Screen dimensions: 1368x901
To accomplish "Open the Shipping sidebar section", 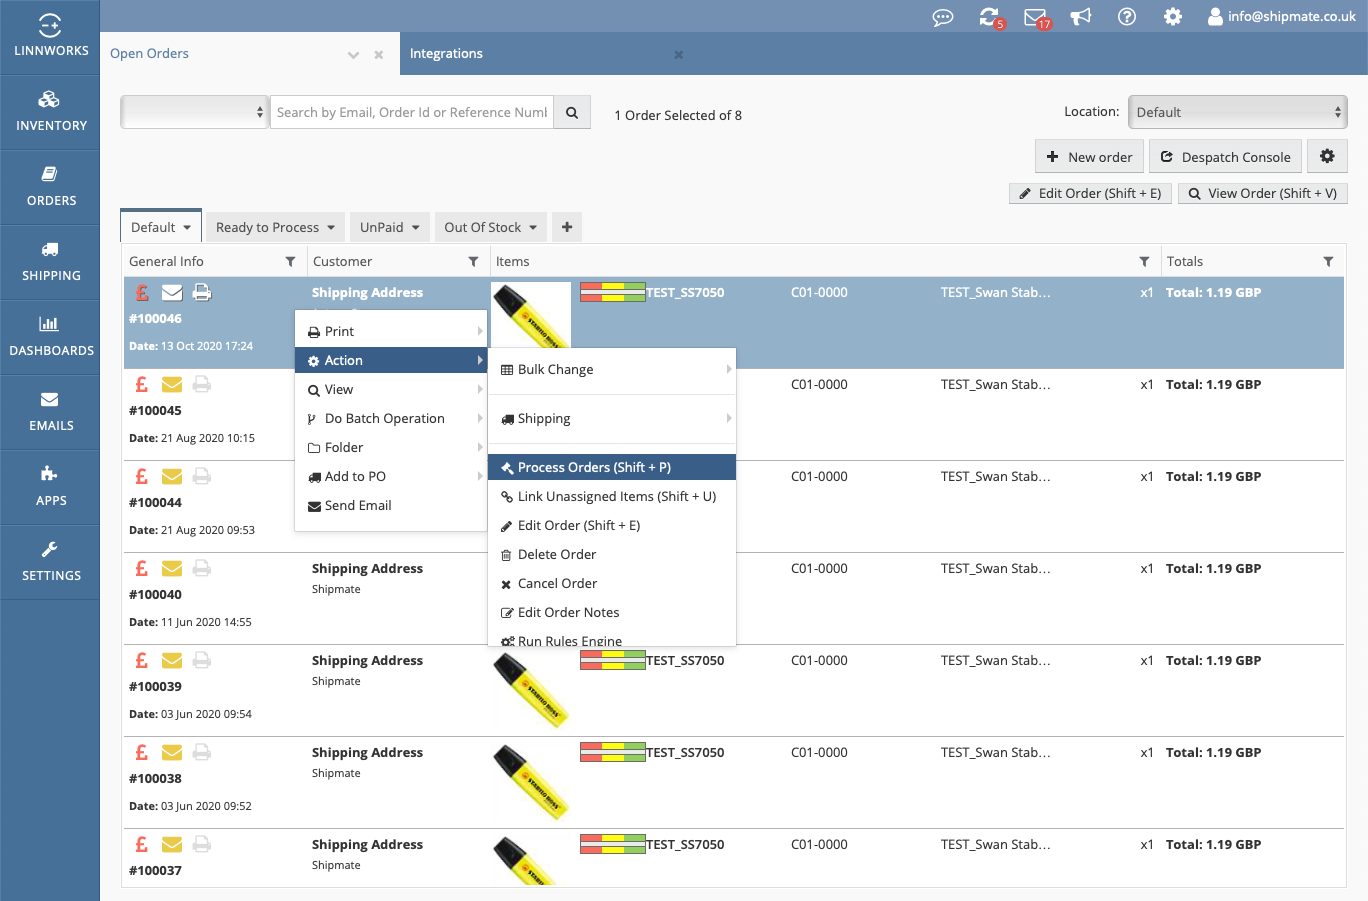I will 51,262.
